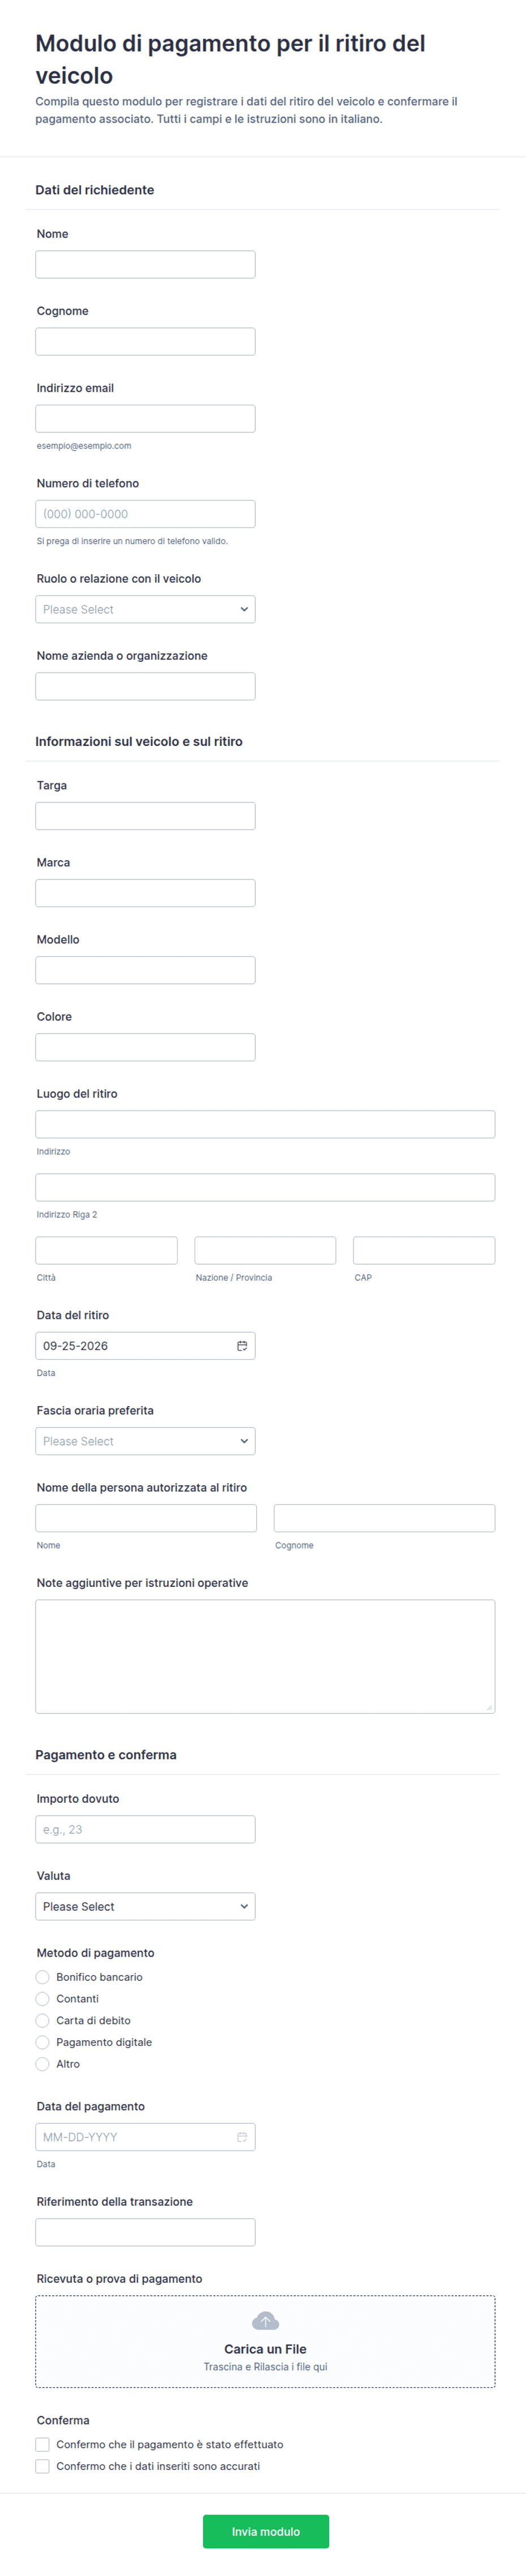Submit with the Invia modulo button

click(x=265, y=2531)
